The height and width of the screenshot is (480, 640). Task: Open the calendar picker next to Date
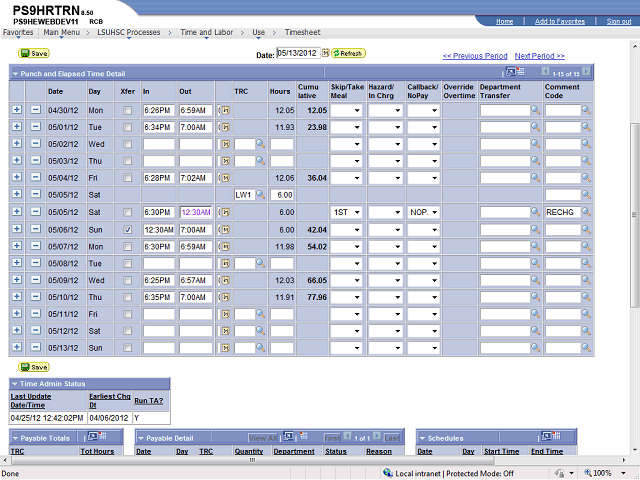[326, 53]
